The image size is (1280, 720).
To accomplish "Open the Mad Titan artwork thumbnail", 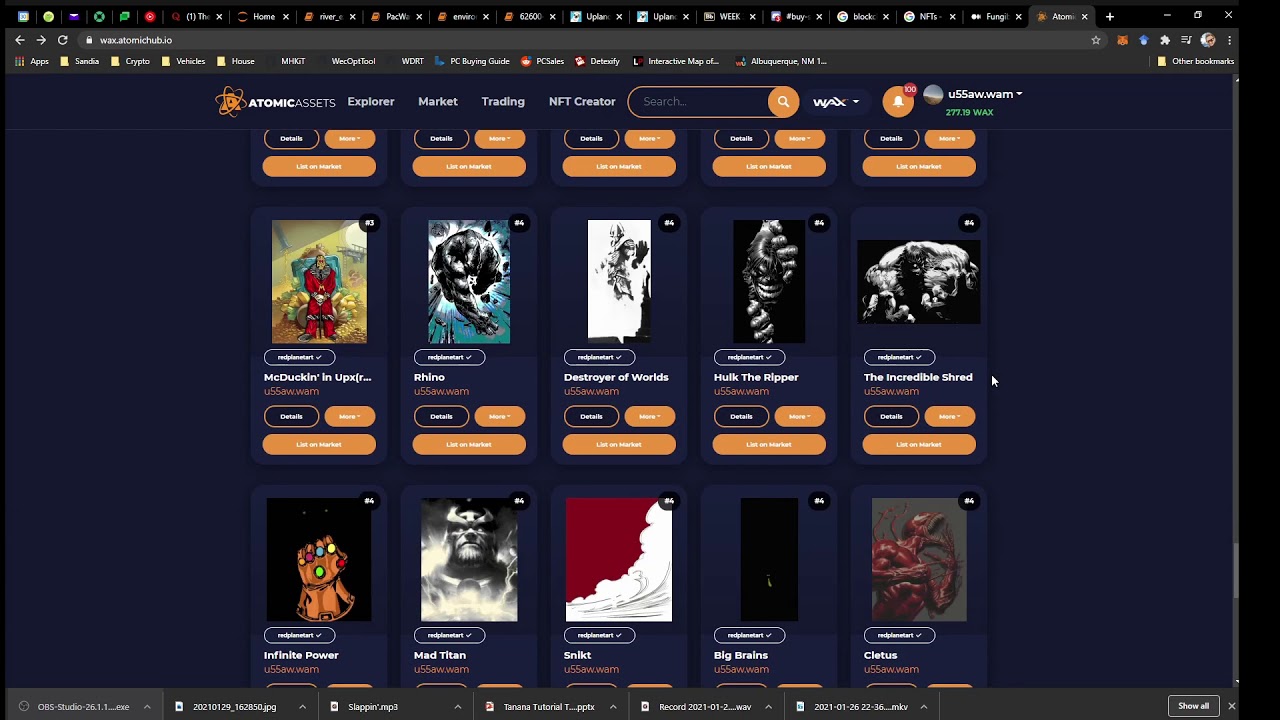I will (x=469, y=560).
